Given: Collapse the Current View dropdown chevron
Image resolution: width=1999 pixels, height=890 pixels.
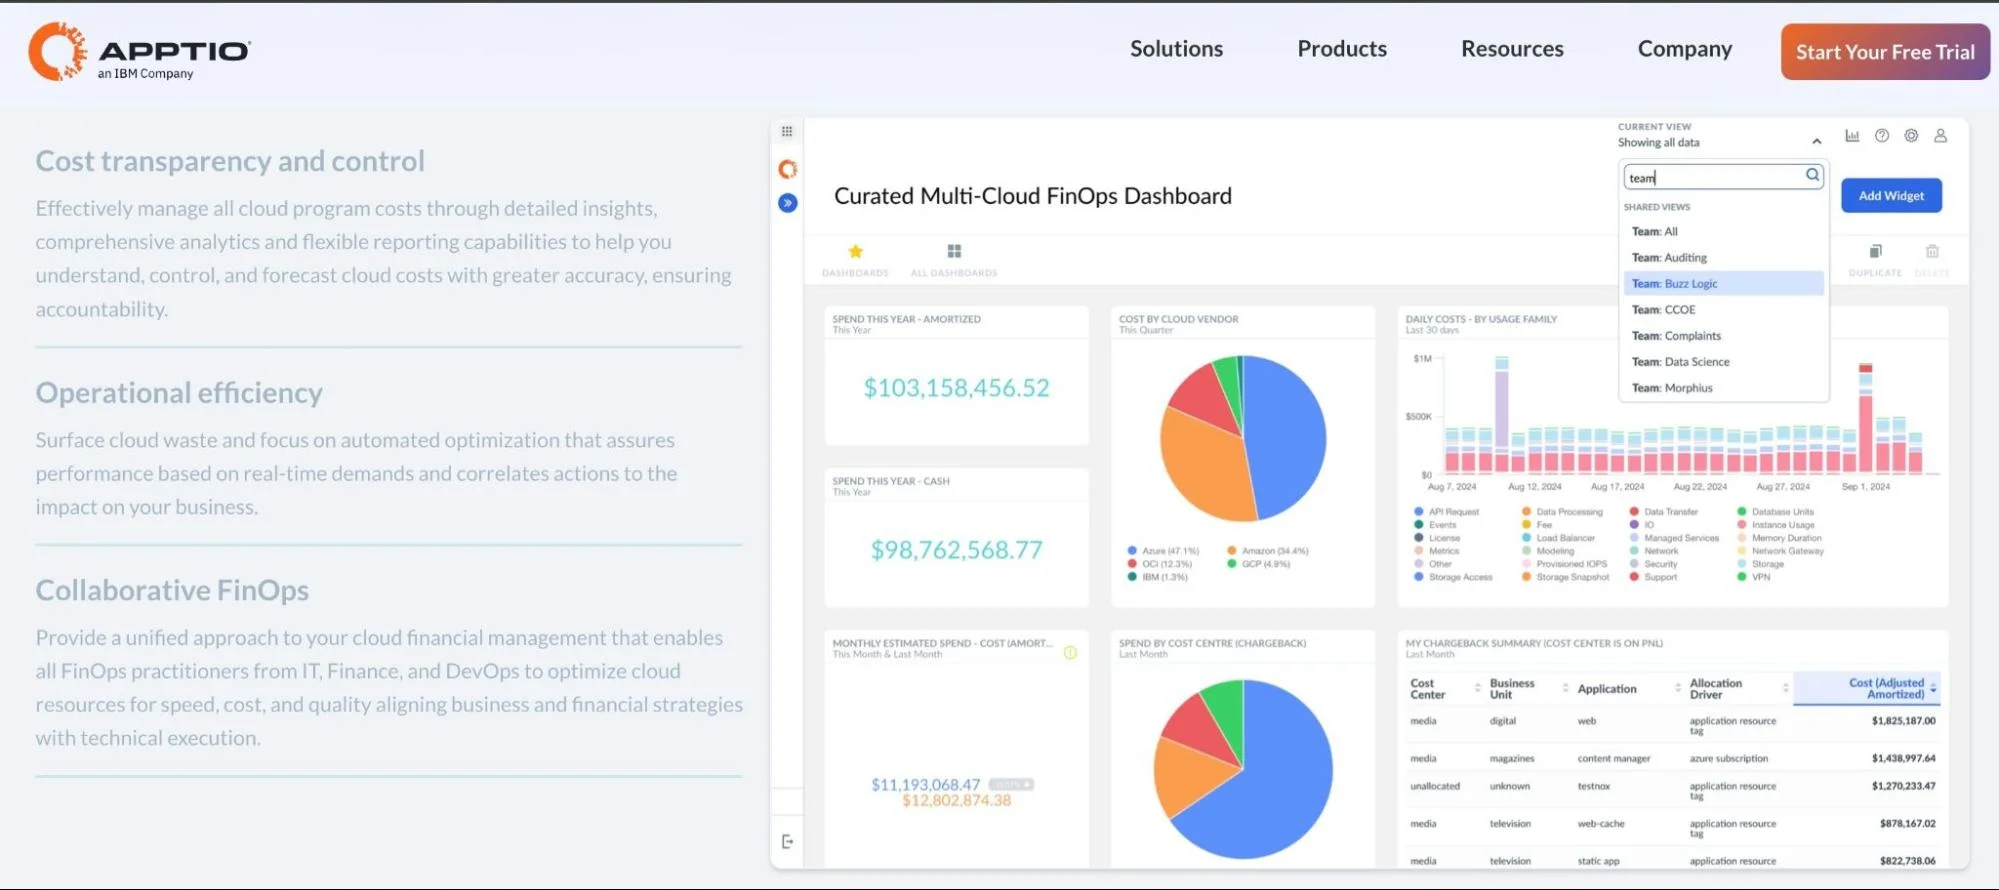Looking at the screenshot, I should pos(1817,142).
